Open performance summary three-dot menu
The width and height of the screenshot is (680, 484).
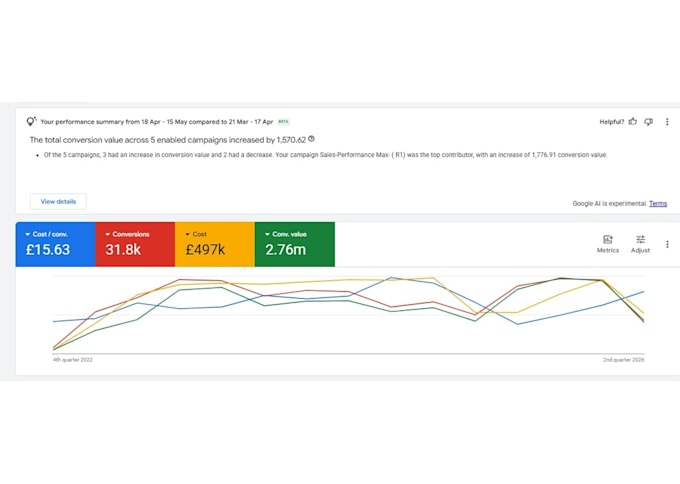pyautogui.click(x=667, y=122)
